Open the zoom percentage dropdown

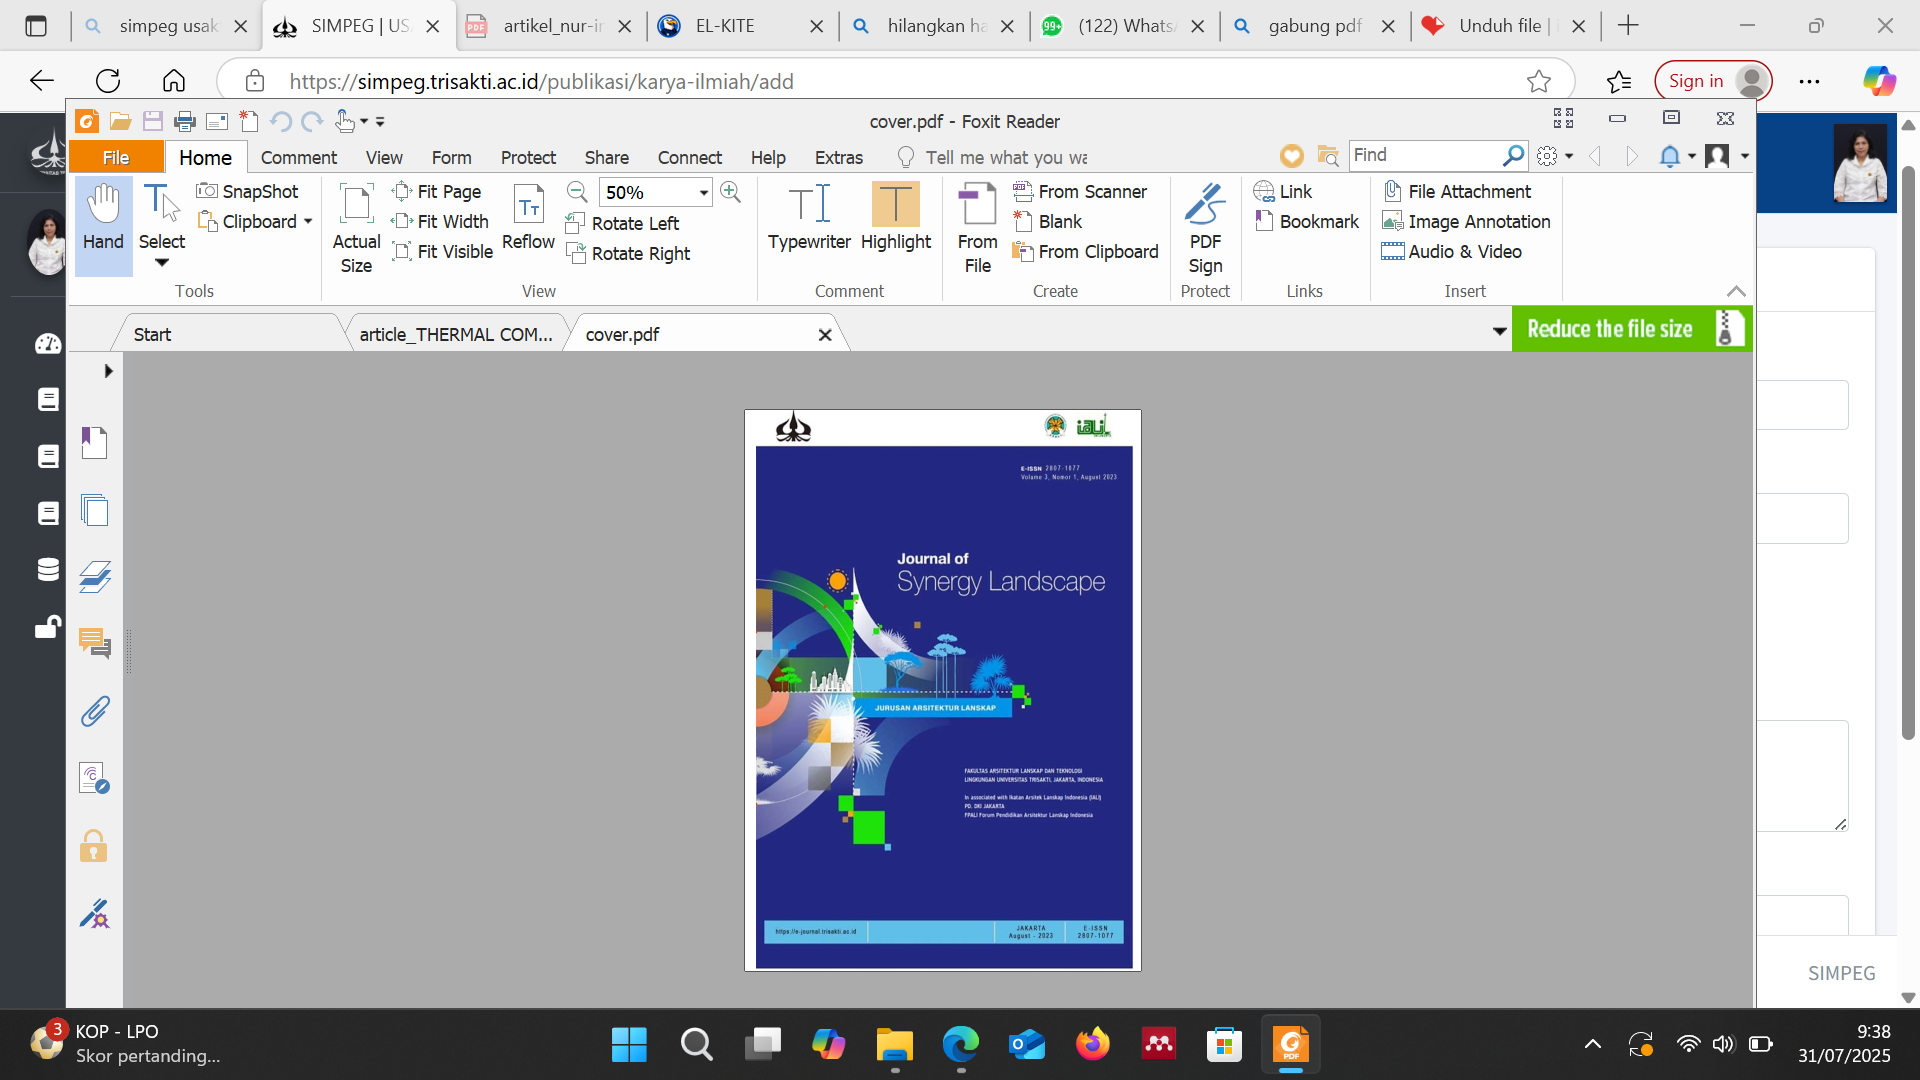click(704, 192)
